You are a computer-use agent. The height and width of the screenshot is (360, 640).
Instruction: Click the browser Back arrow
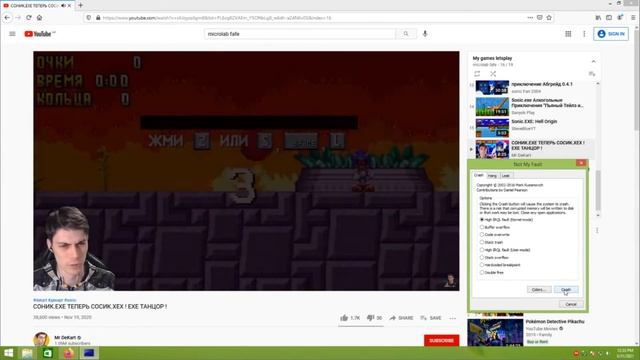[7, 18]
